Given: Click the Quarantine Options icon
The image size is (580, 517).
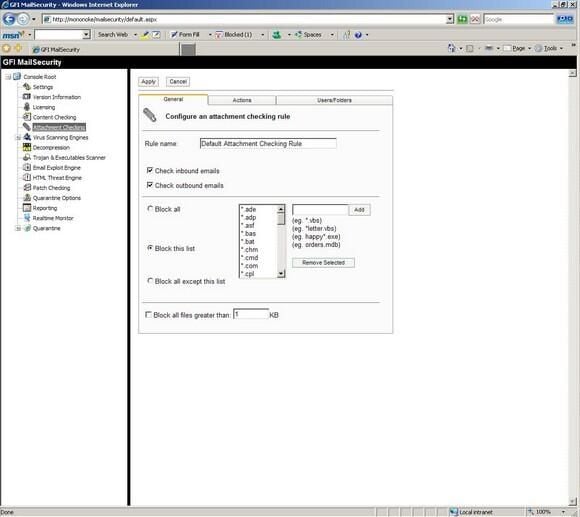Looking at the screenshot, I should [27, 197].
